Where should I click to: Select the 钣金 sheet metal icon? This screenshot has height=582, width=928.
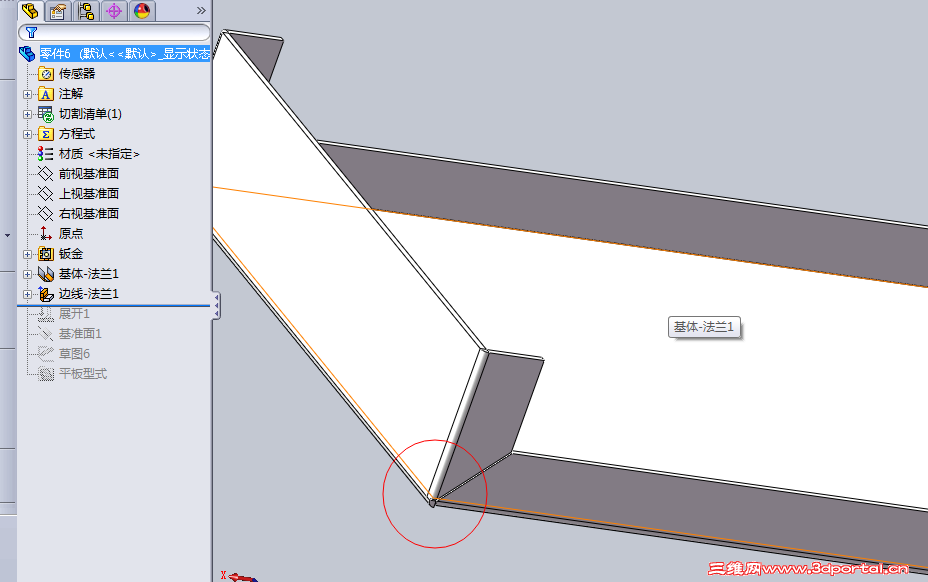point(46,254)
